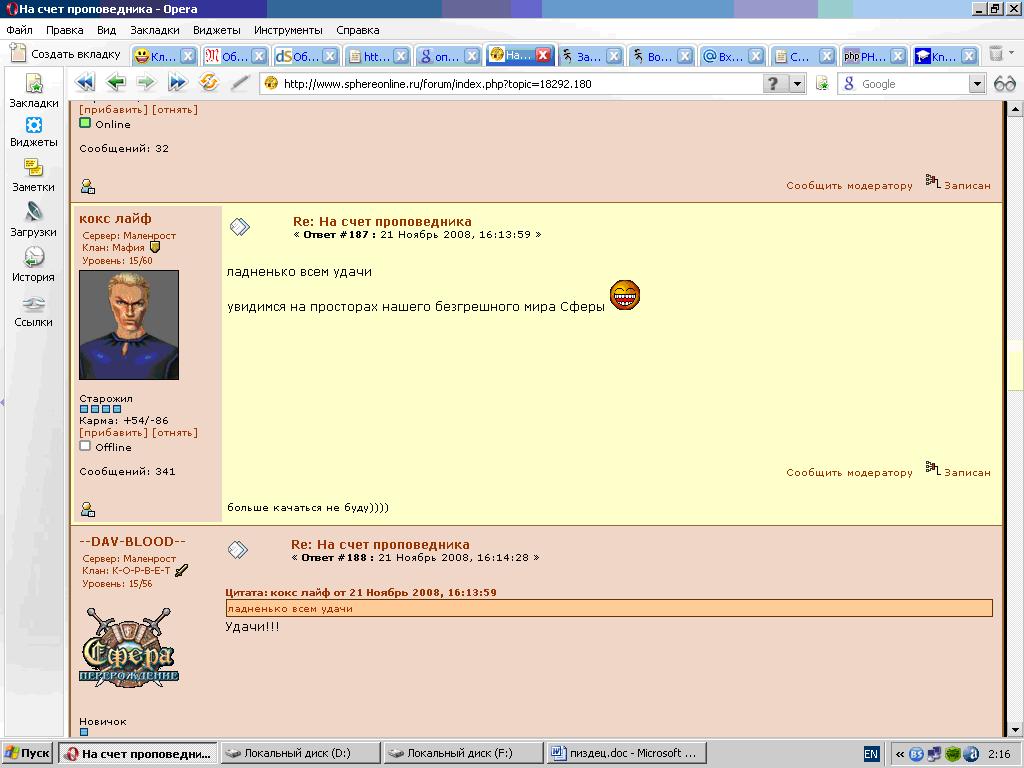This screenshot has width=1024, height=768.
Task: Click profile icon above кокс лайф post
Action: [x=88, y=187]
